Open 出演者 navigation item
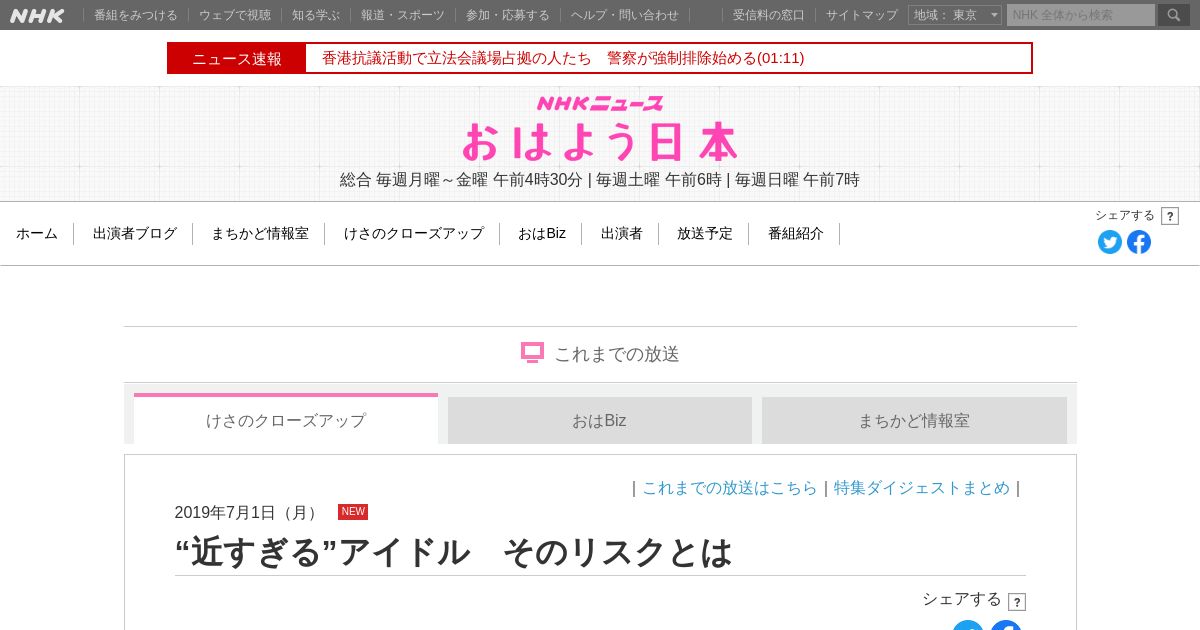Image resolution: width=1200 pixels, height=630 pixels. click(x=622, y=233)
